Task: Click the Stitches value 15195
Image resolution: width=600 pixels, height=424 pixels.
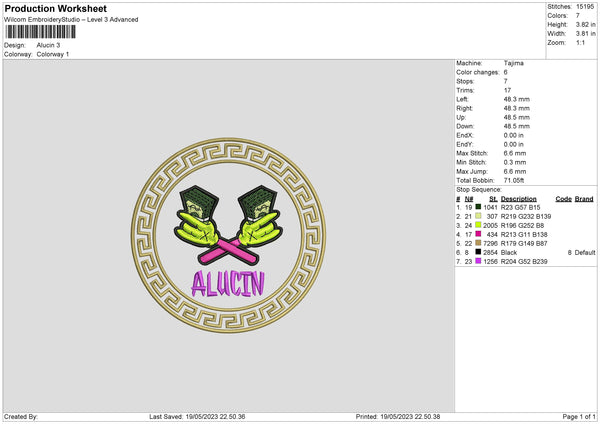Action: pos(585,7)
